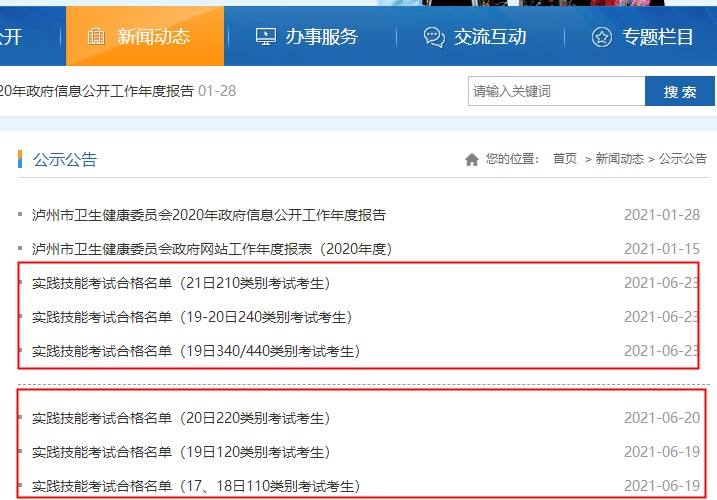
Task: Open the 20日220类别 exam pass list
Action: [x=181, y=418]
